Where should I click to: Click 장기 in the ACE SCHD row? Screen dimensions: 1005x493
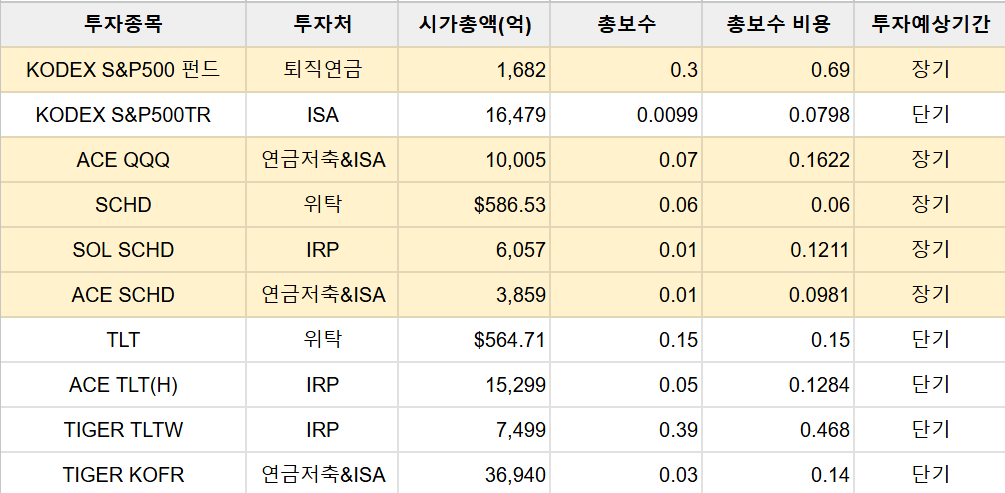930,295
